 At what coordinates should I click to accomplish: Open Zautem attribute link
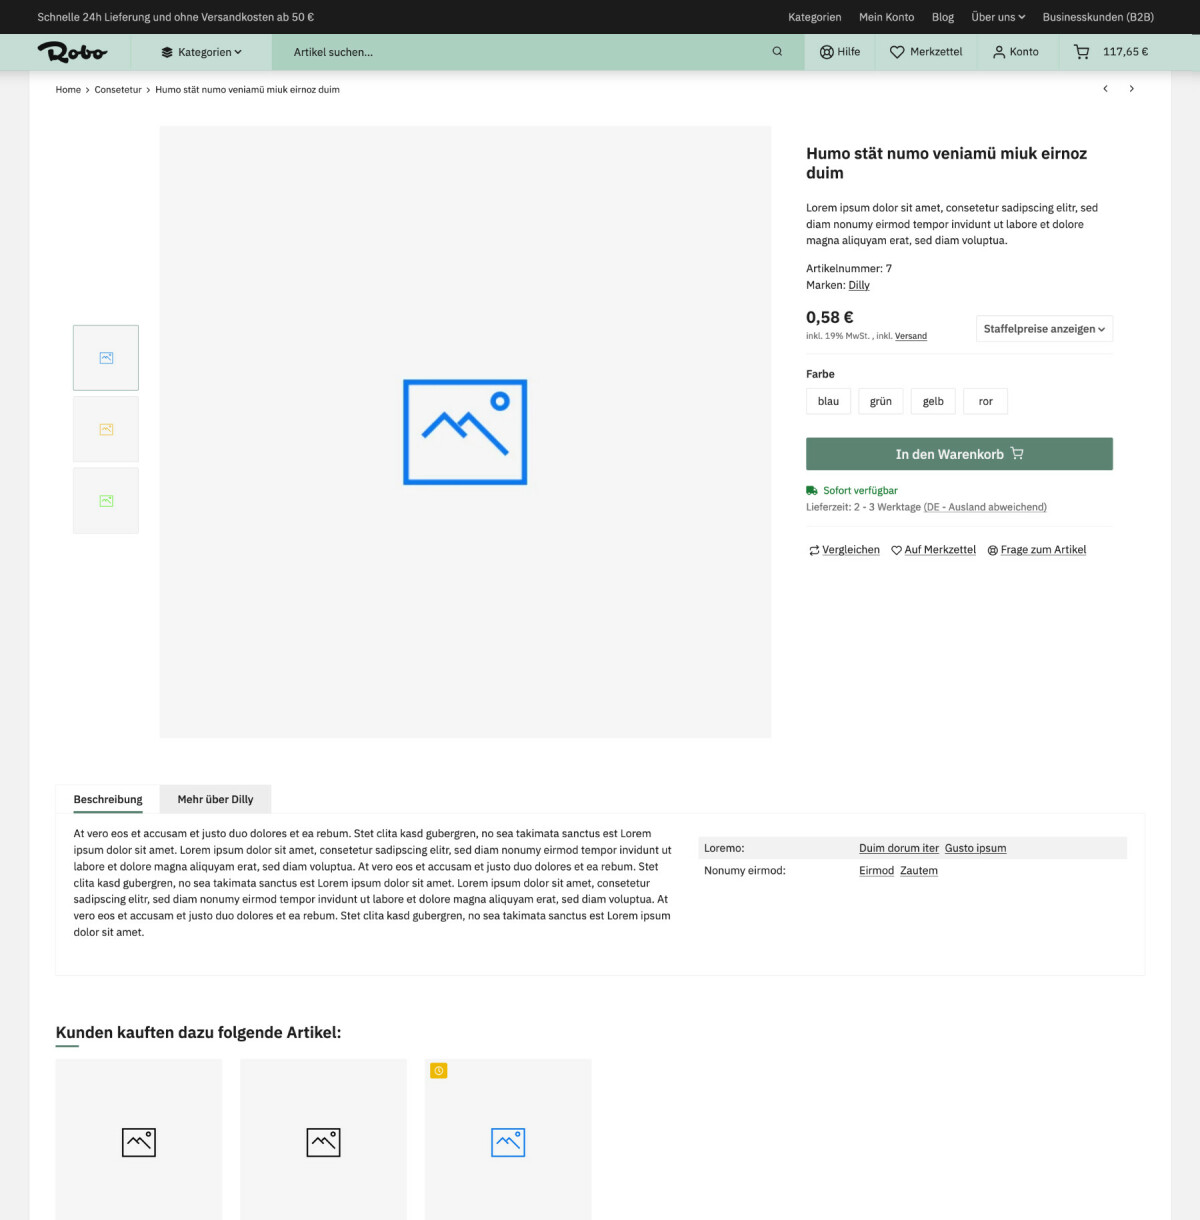coord(919,871)
